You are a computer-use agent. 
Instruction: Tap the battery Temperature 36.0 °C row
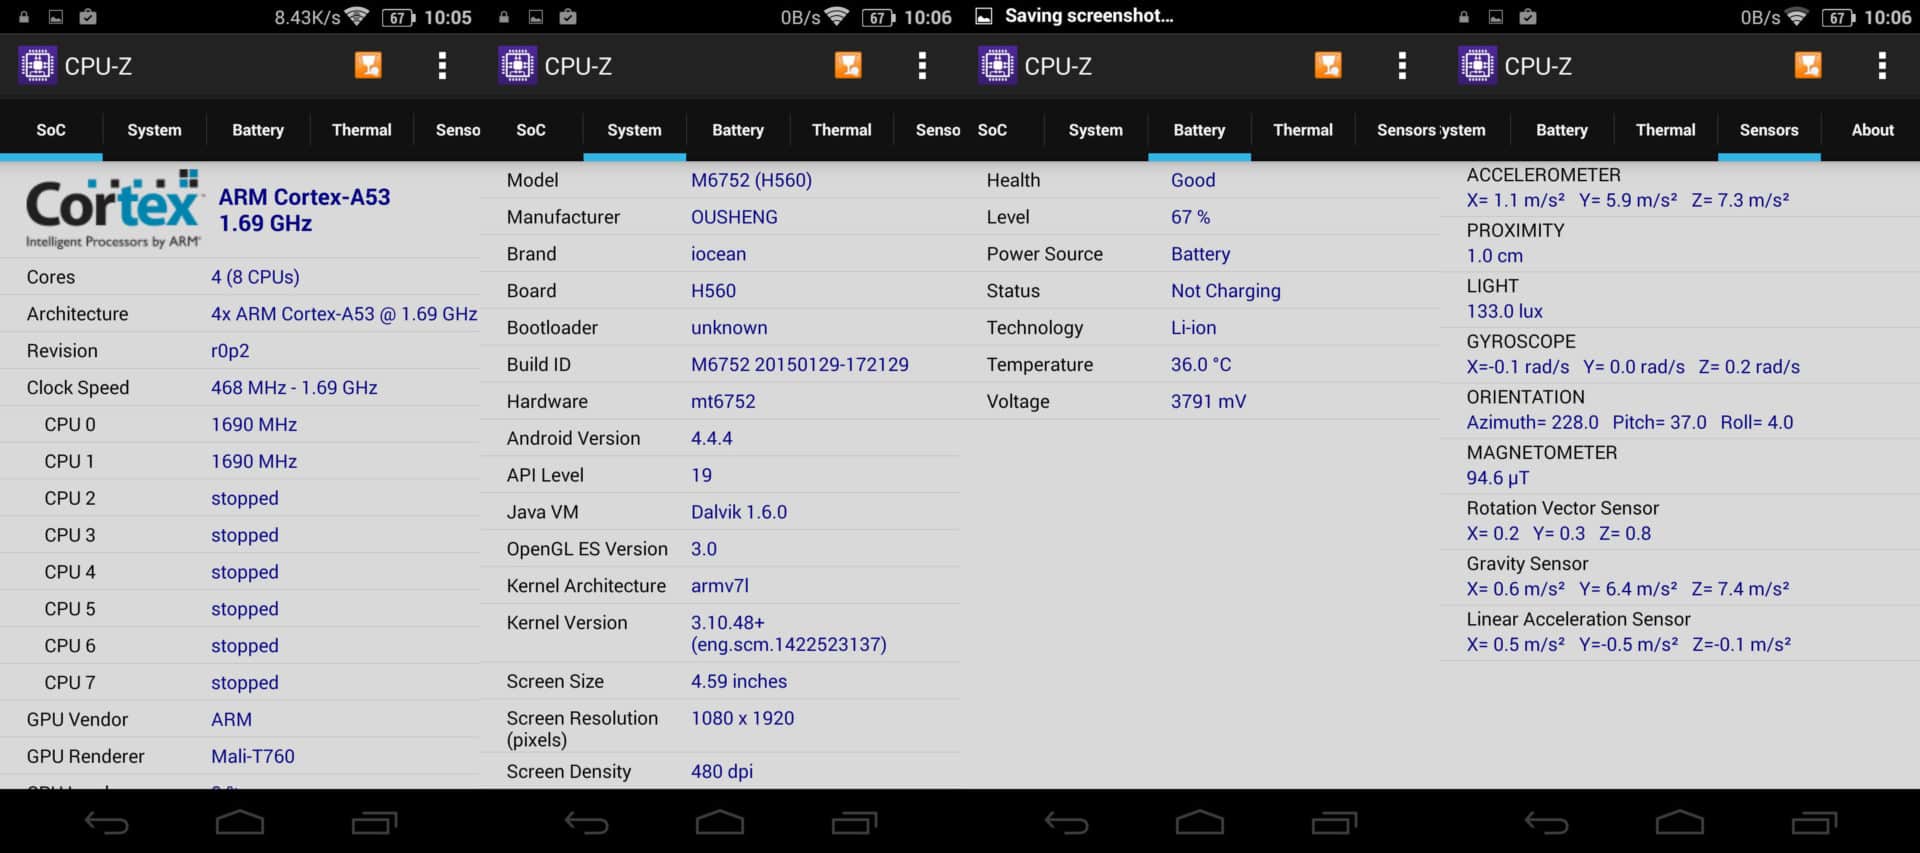1200,364
